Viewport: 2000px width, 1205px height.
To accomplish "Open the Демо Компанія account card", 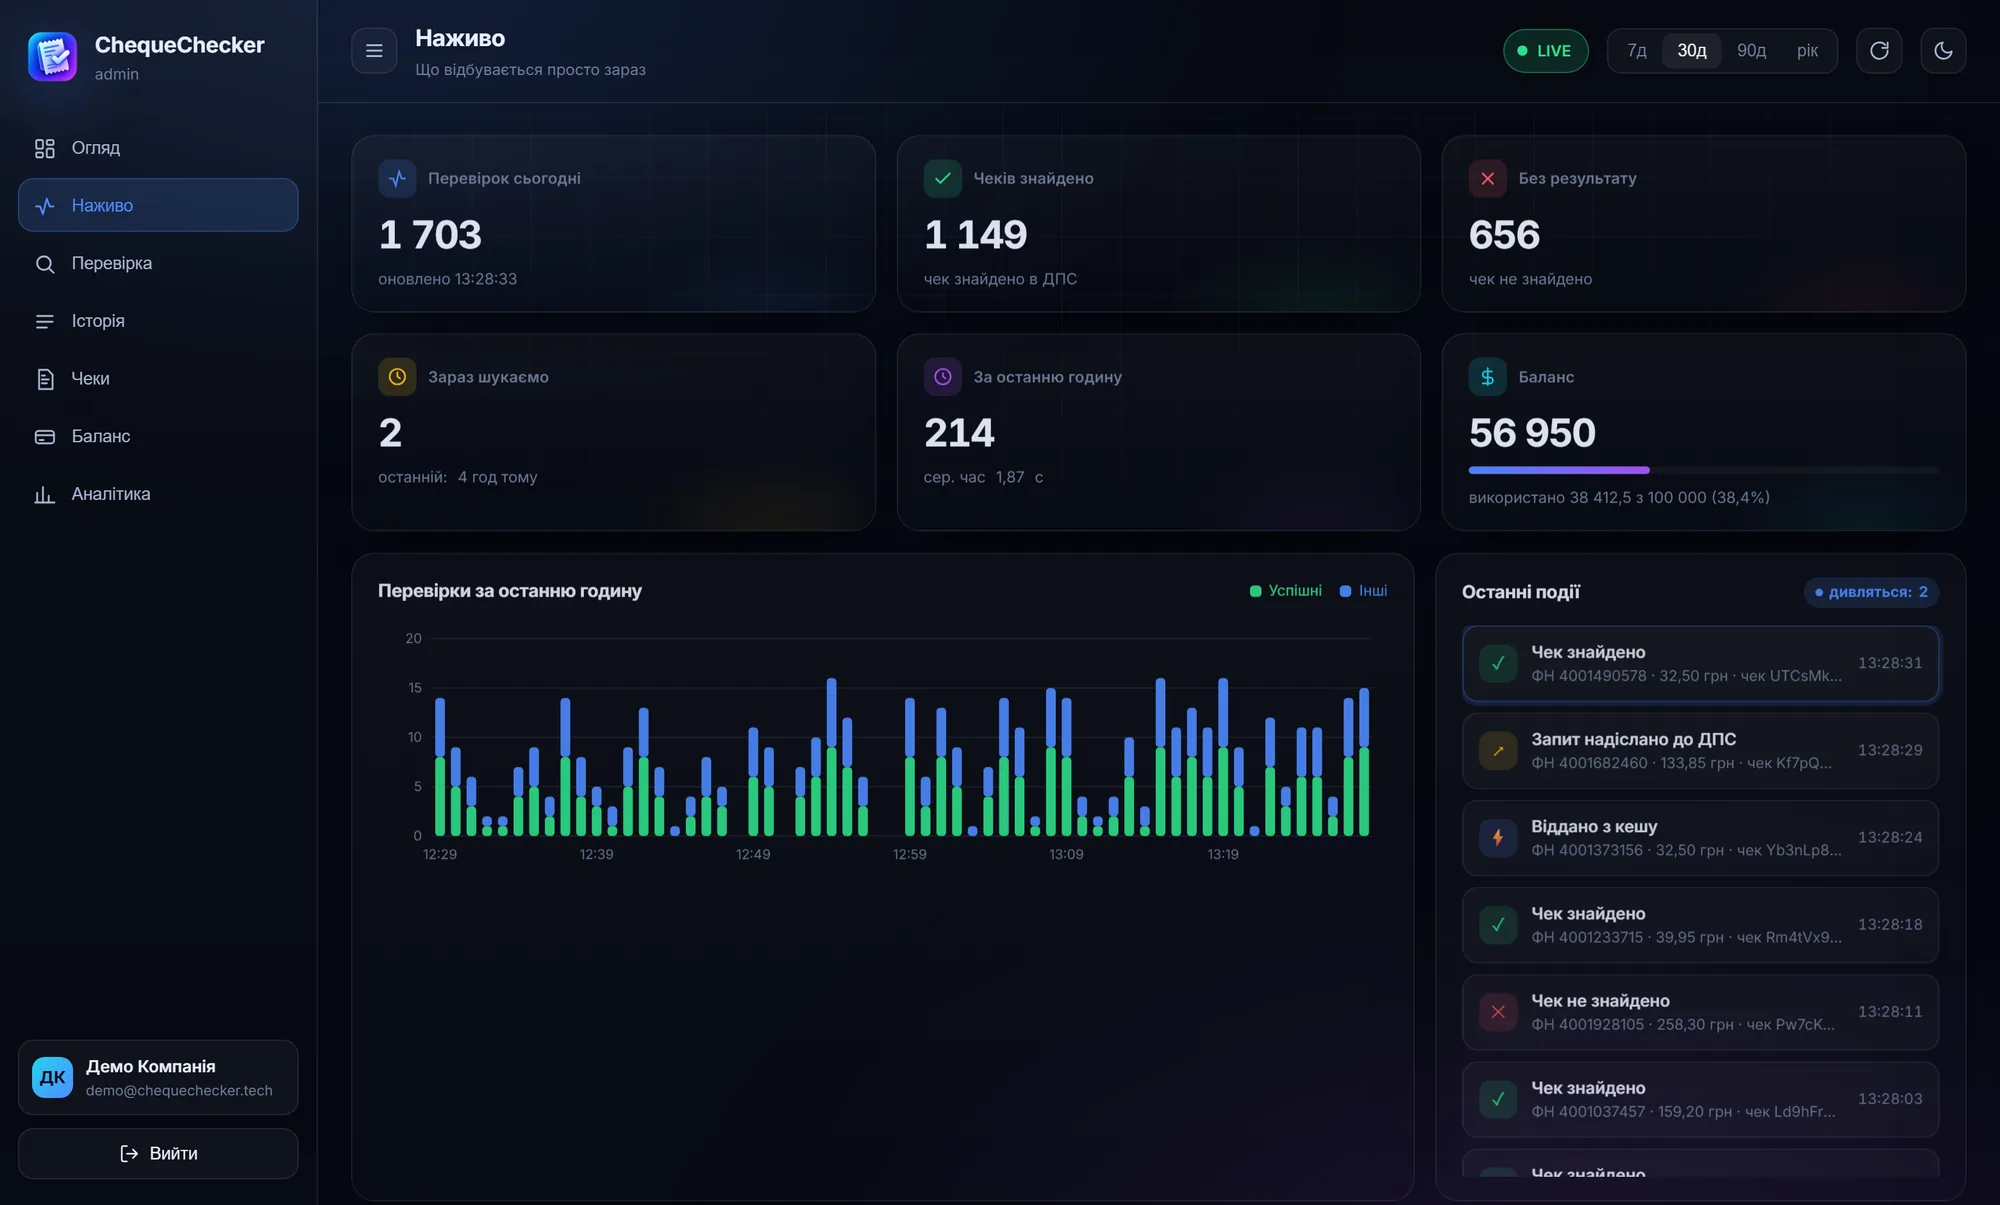I will pos(158,1077).
